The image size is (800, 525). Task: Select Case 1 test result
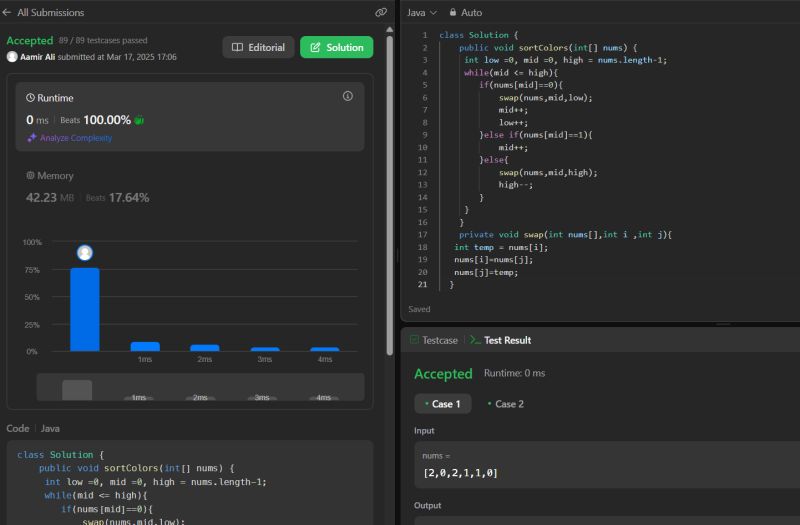[443, 404]
